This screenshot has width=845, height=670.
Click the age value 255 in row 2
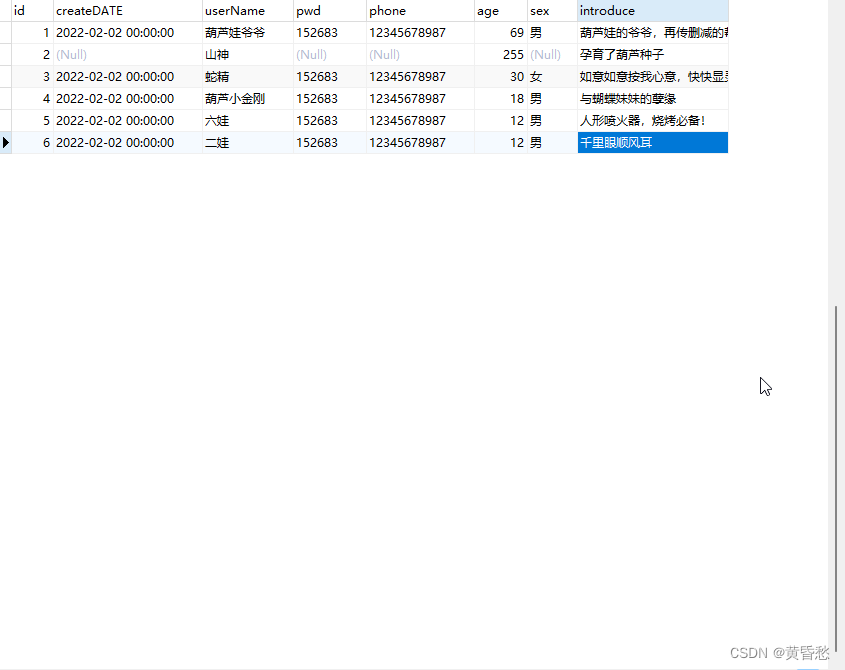513,54
